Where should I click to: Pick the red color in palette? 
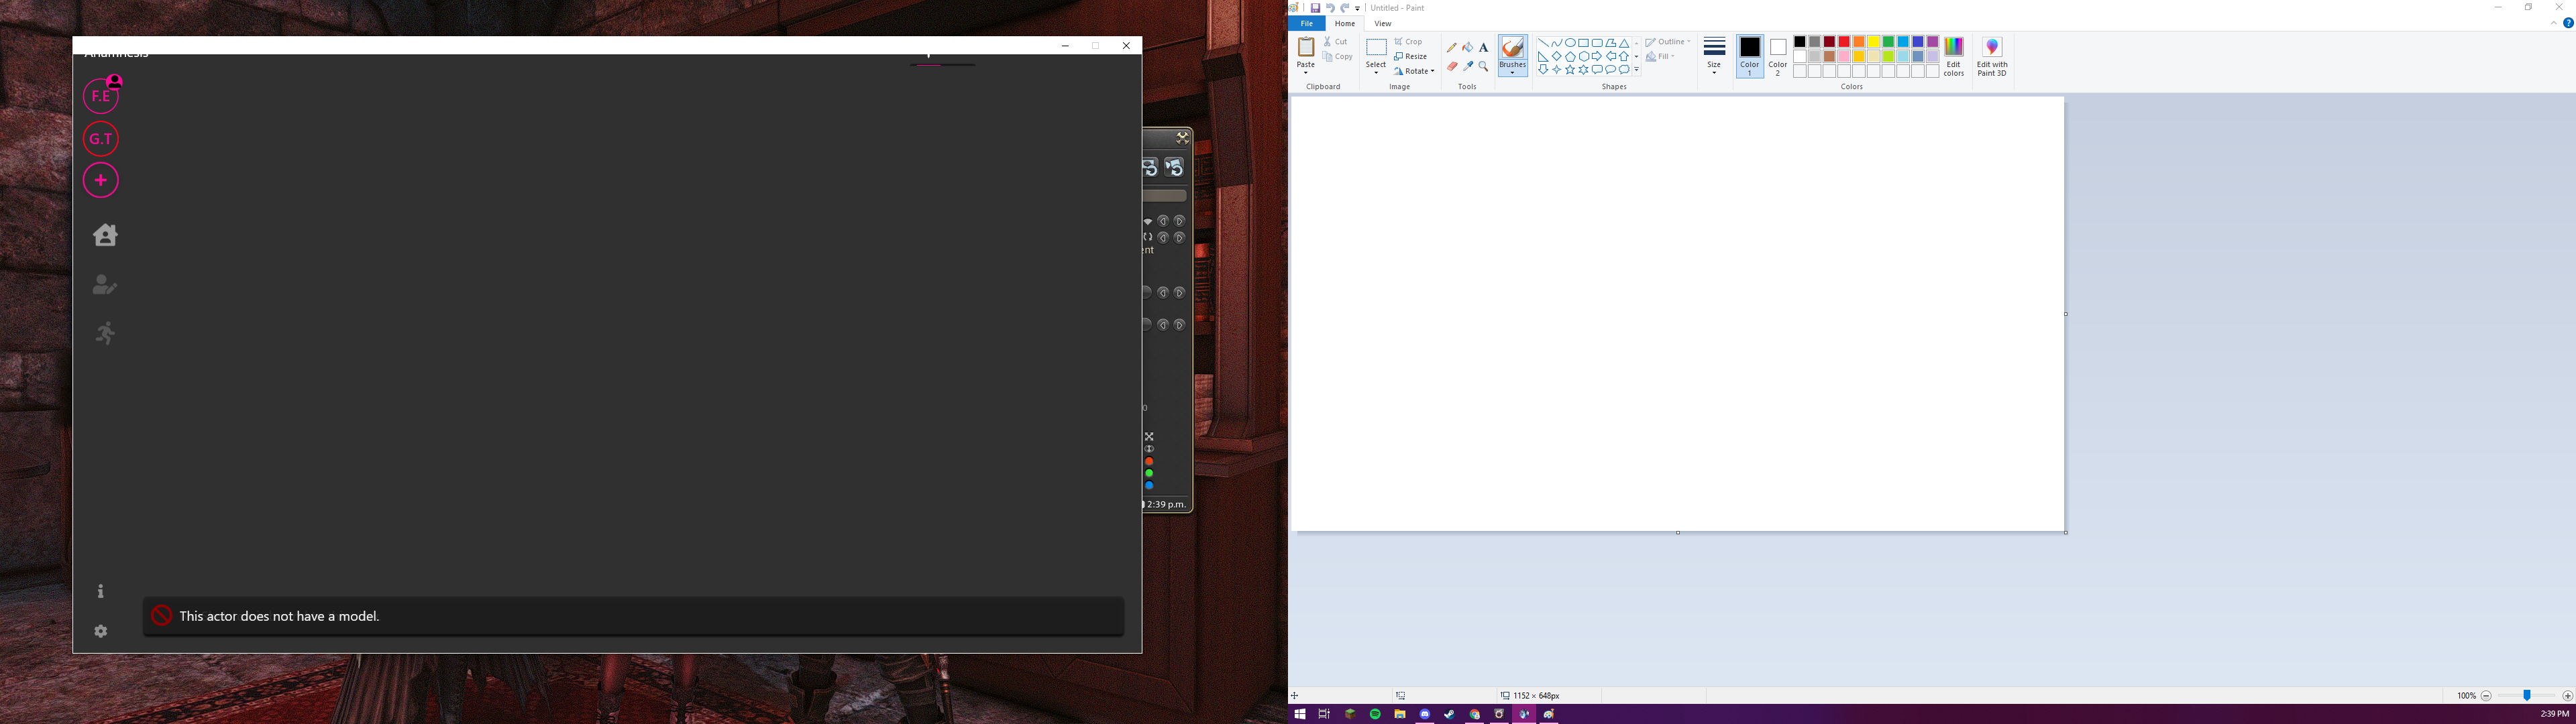pos(1844,42)
